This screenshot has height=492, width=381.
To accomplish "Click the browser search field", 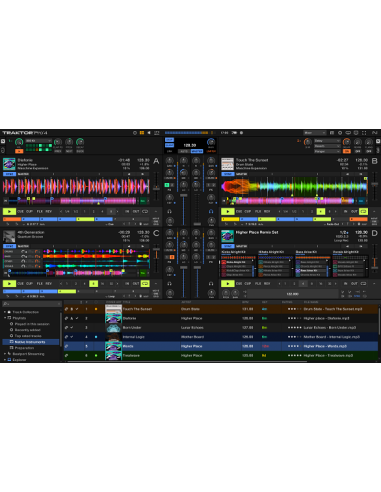I will [x=32, y=304].
